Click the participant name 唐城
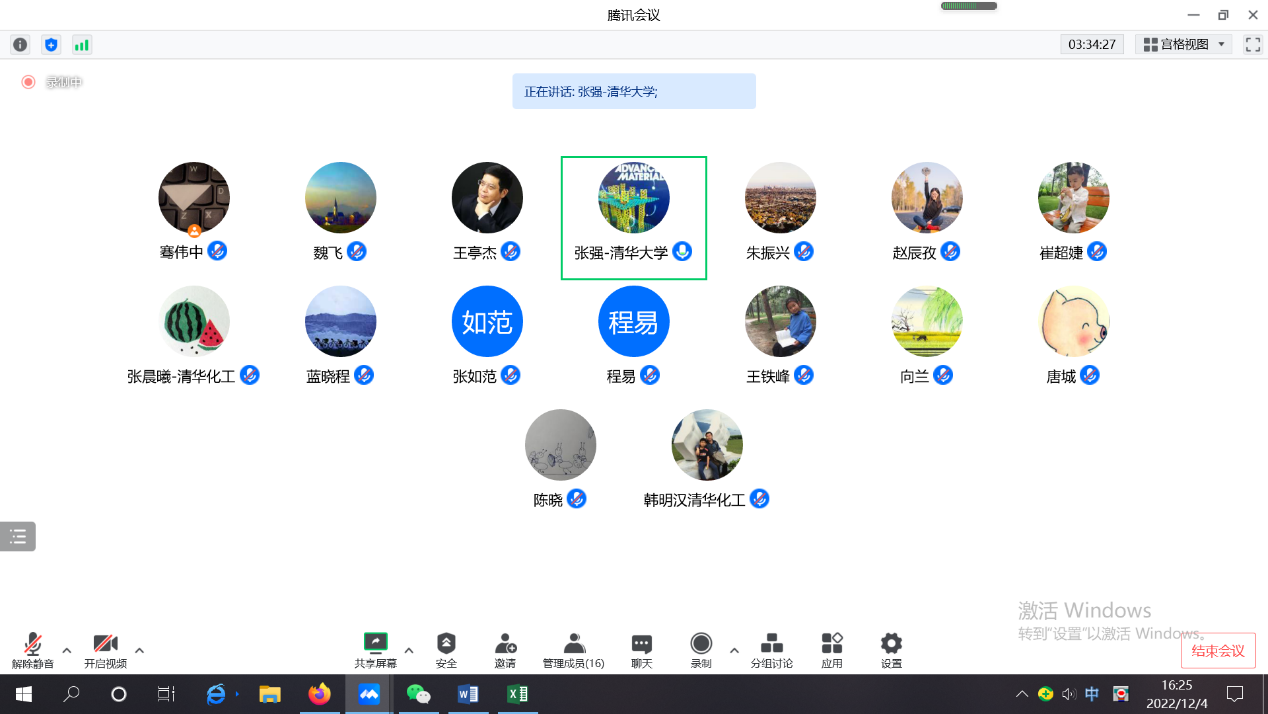1268x714 pixels. [x=1061, y=376]
